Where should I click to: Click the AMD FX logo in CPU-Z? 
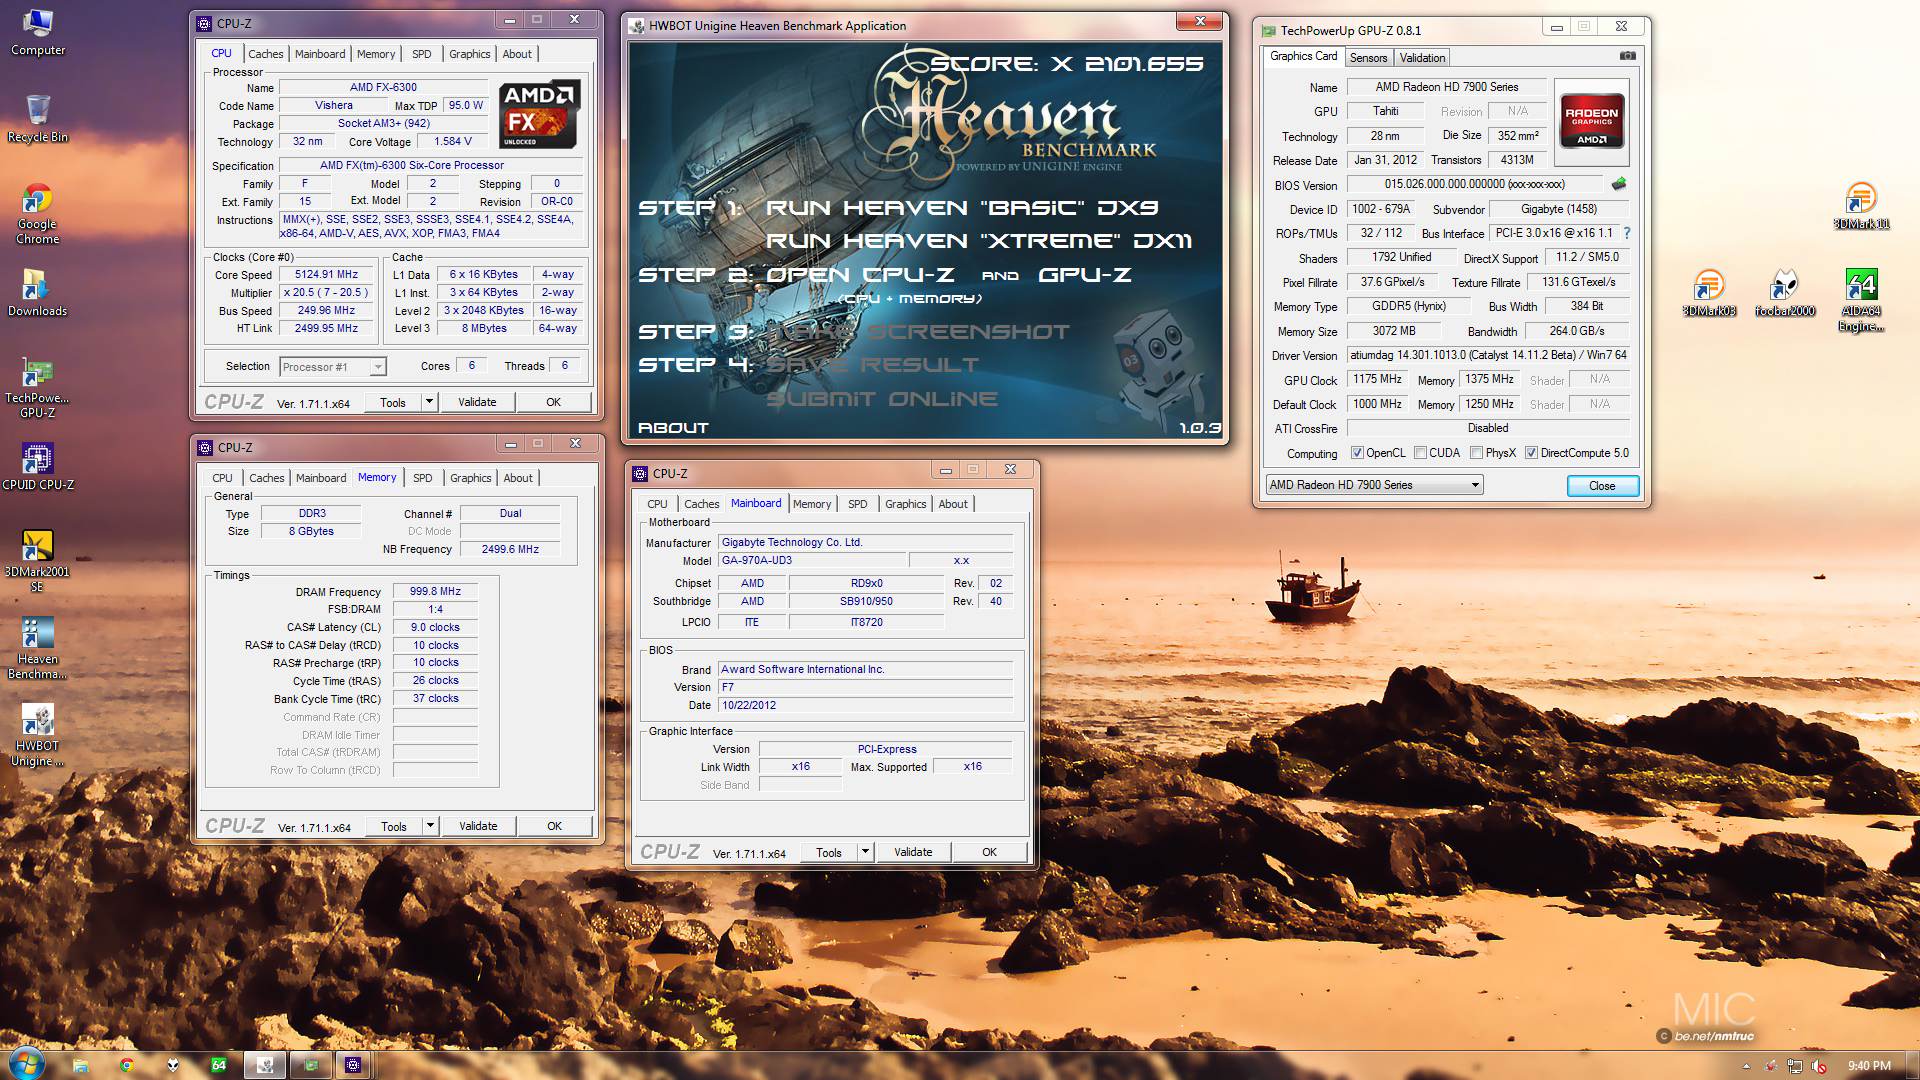pyautogui.click(x=540, y=114)
